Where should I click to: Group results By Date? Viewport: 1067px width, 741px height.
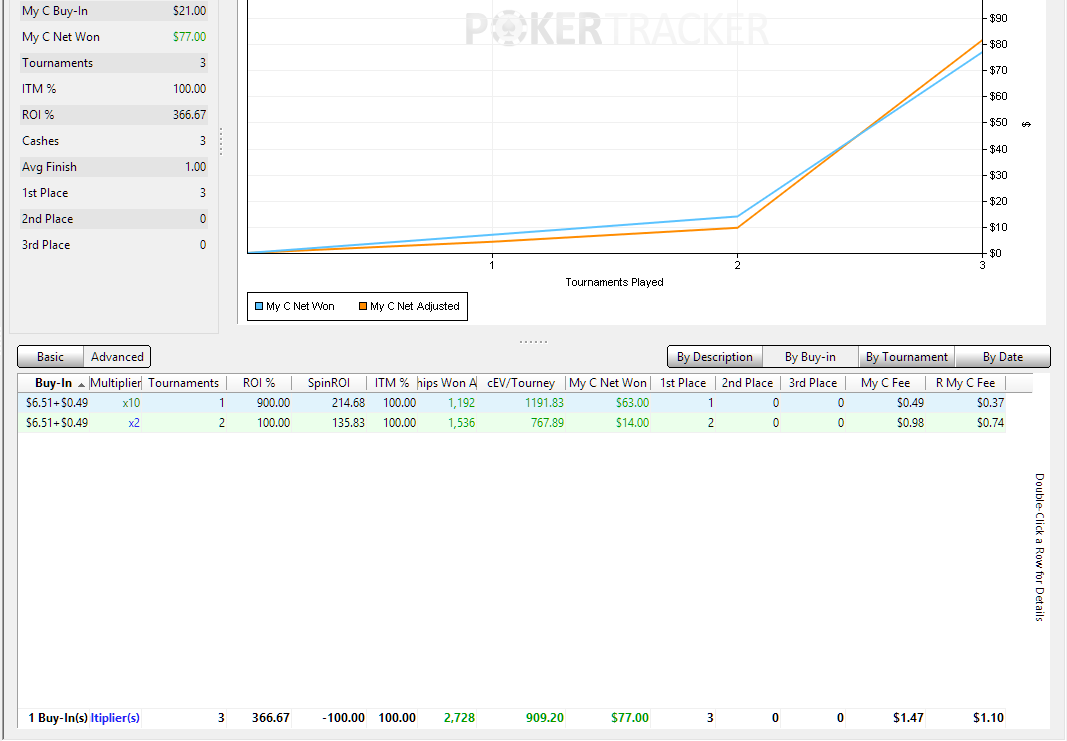1002,357
